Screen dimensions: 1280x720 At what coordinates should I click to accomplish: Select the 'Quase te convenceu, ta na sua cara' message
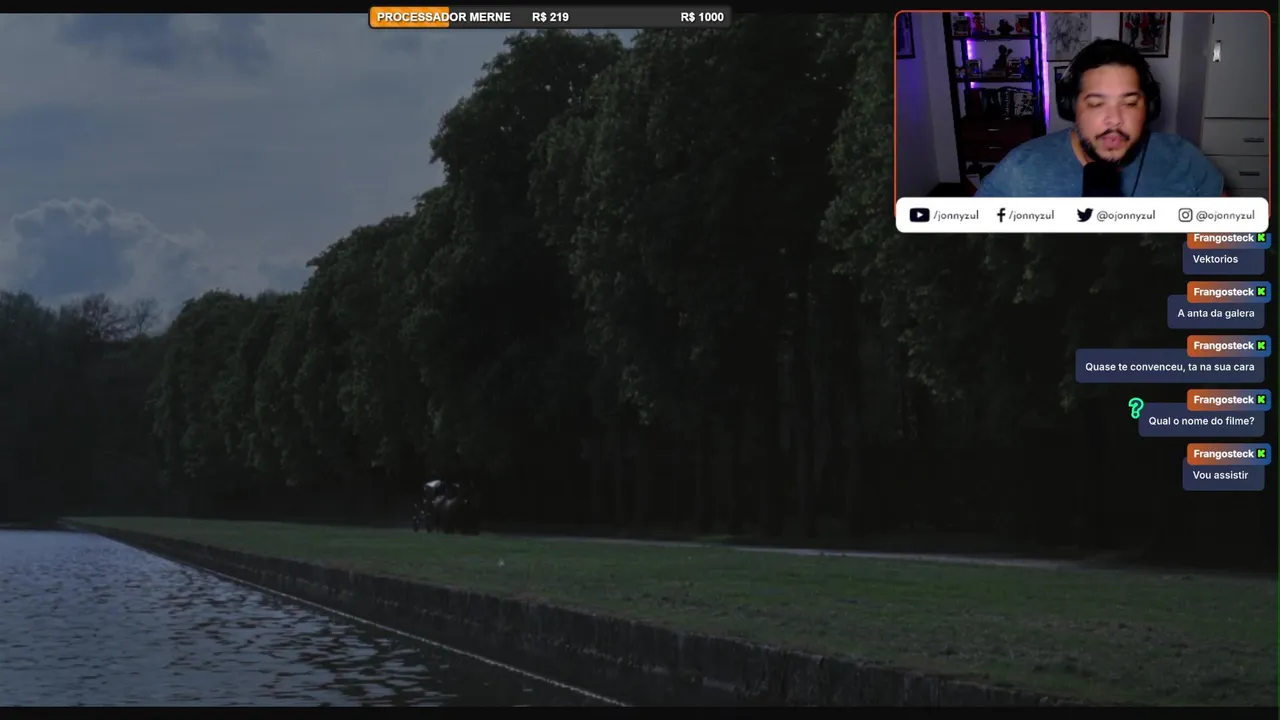(1170, 367)
